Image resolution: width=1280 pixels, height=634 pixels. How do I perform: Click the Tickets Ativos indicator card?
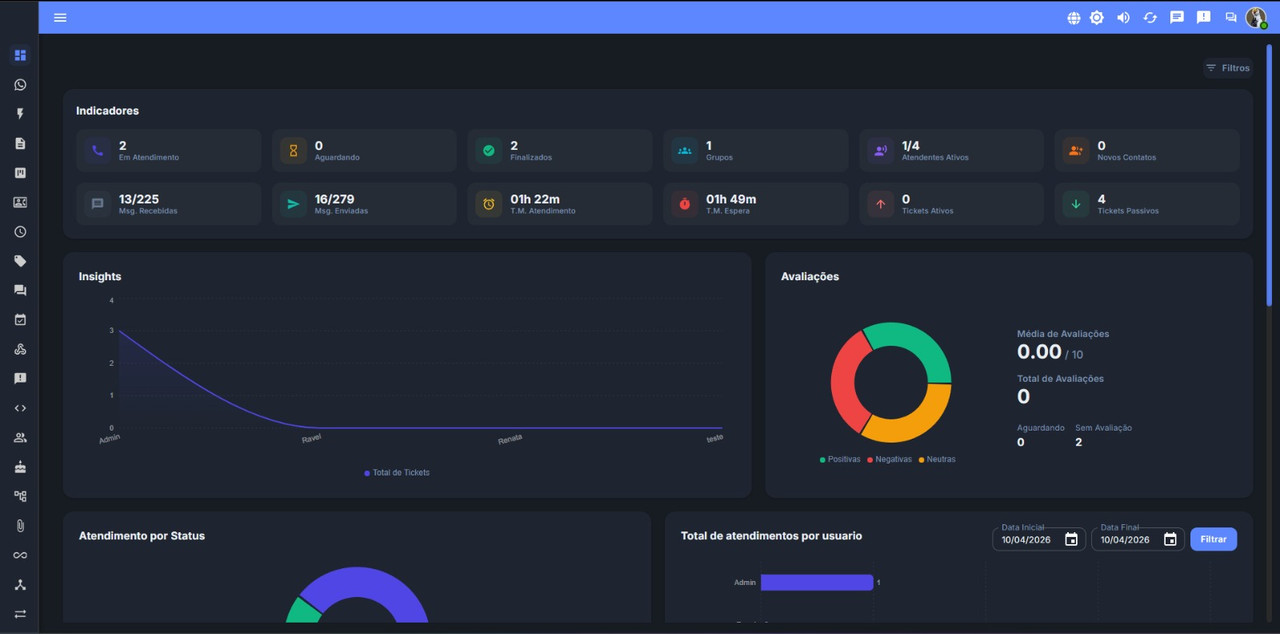(952, 204)
